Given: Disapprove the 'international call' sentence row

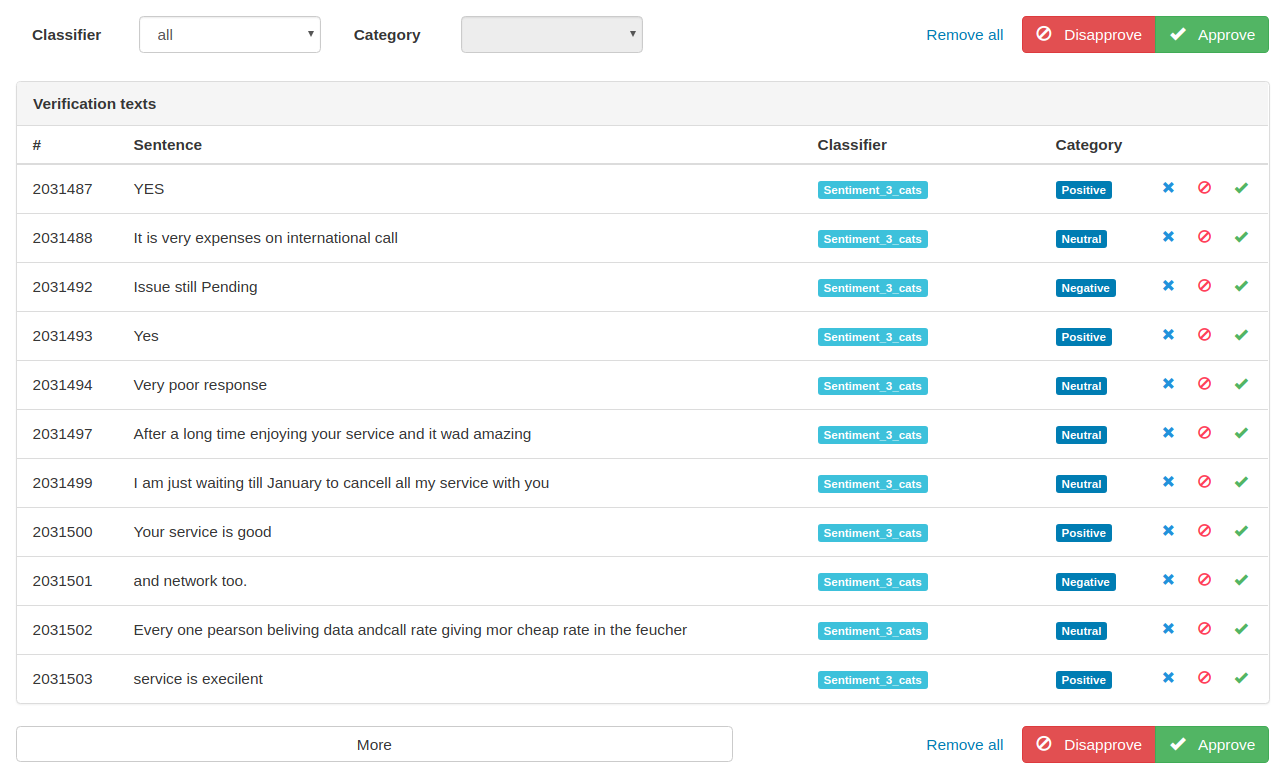Looking at the screenshot, I should [x=1204, y=237].
